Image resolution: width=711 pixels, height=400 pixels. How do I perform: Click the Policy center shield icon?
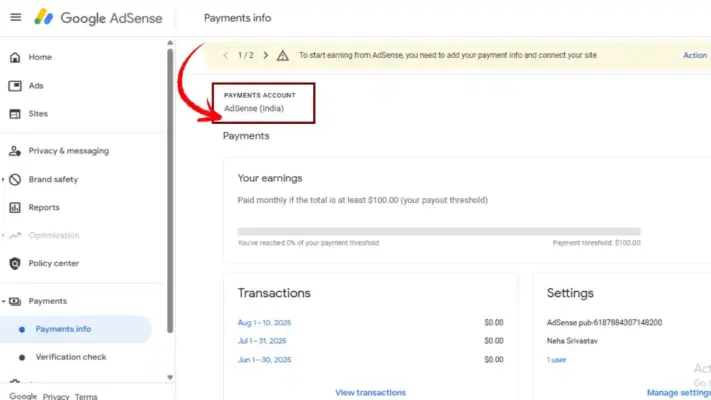(x=15, y=263)
